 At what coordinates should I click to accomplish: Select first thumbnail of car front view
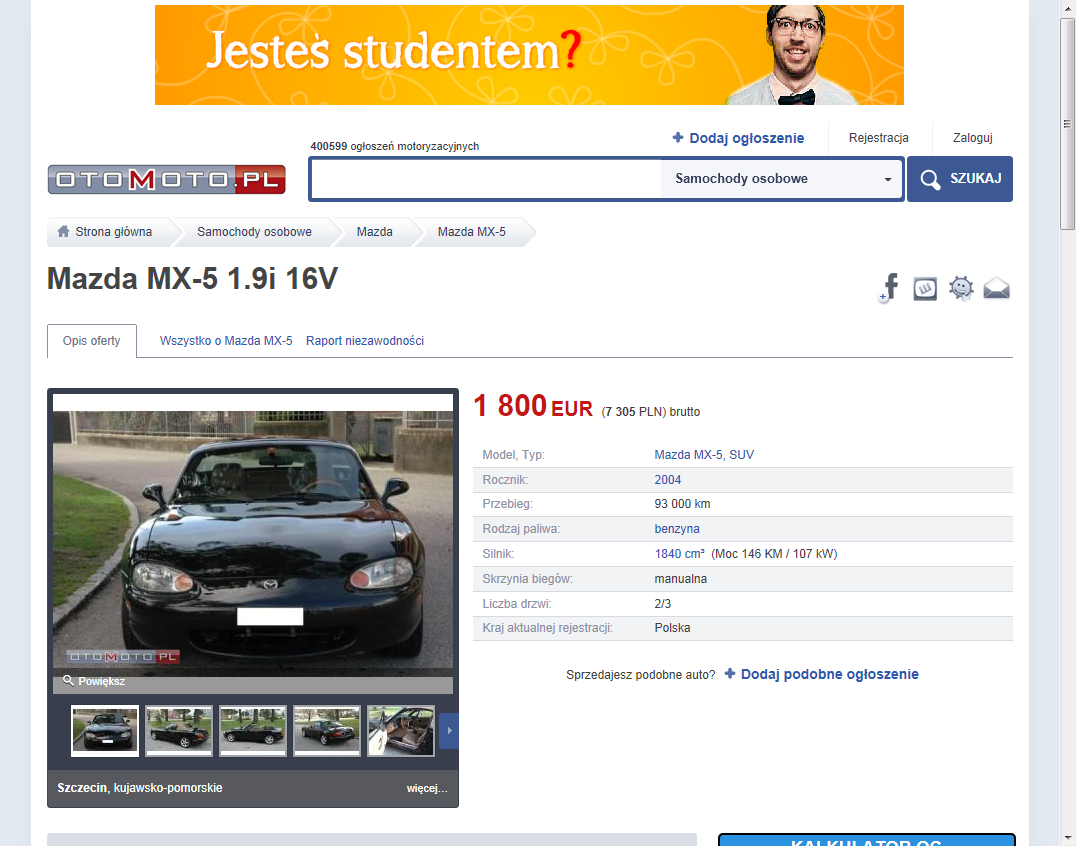(x=105, y=731)
